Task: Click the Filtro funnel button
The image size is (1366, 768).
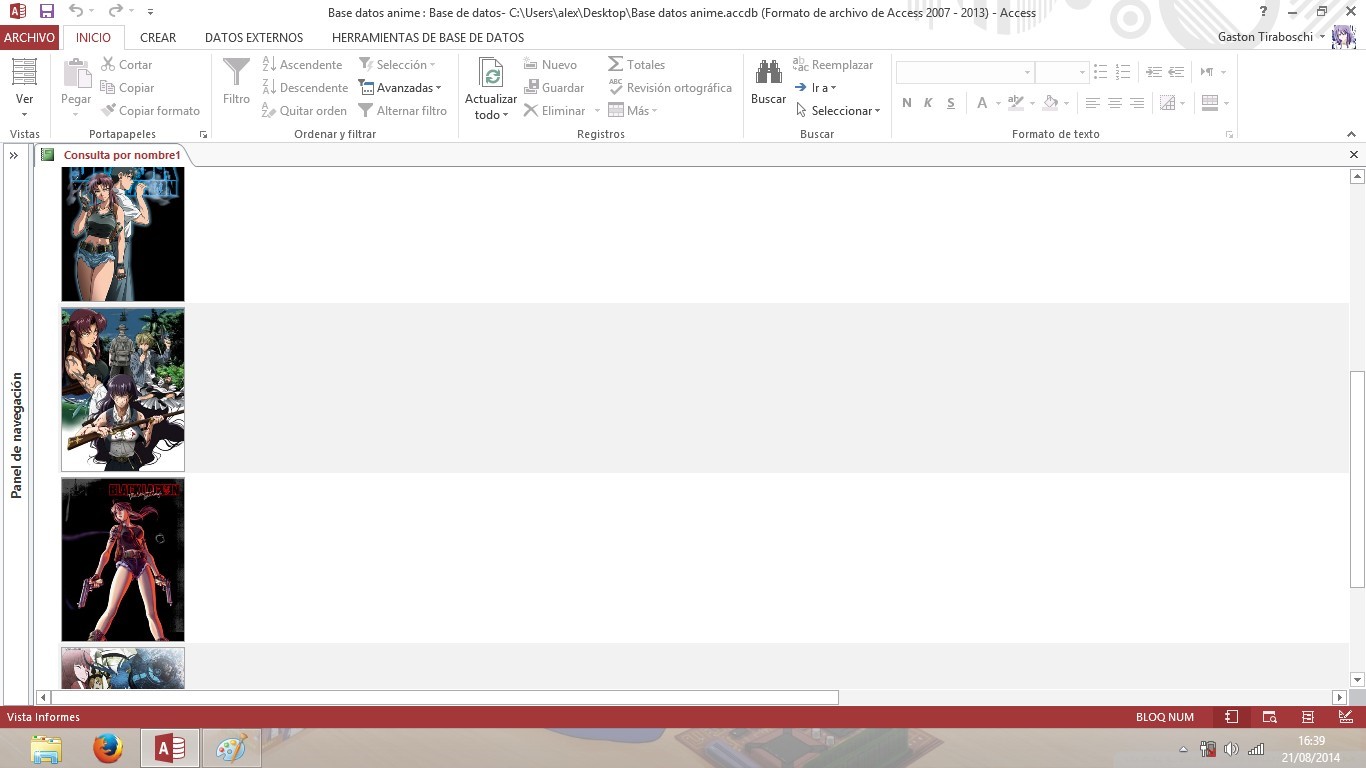Action: click(x=236, y=81)
